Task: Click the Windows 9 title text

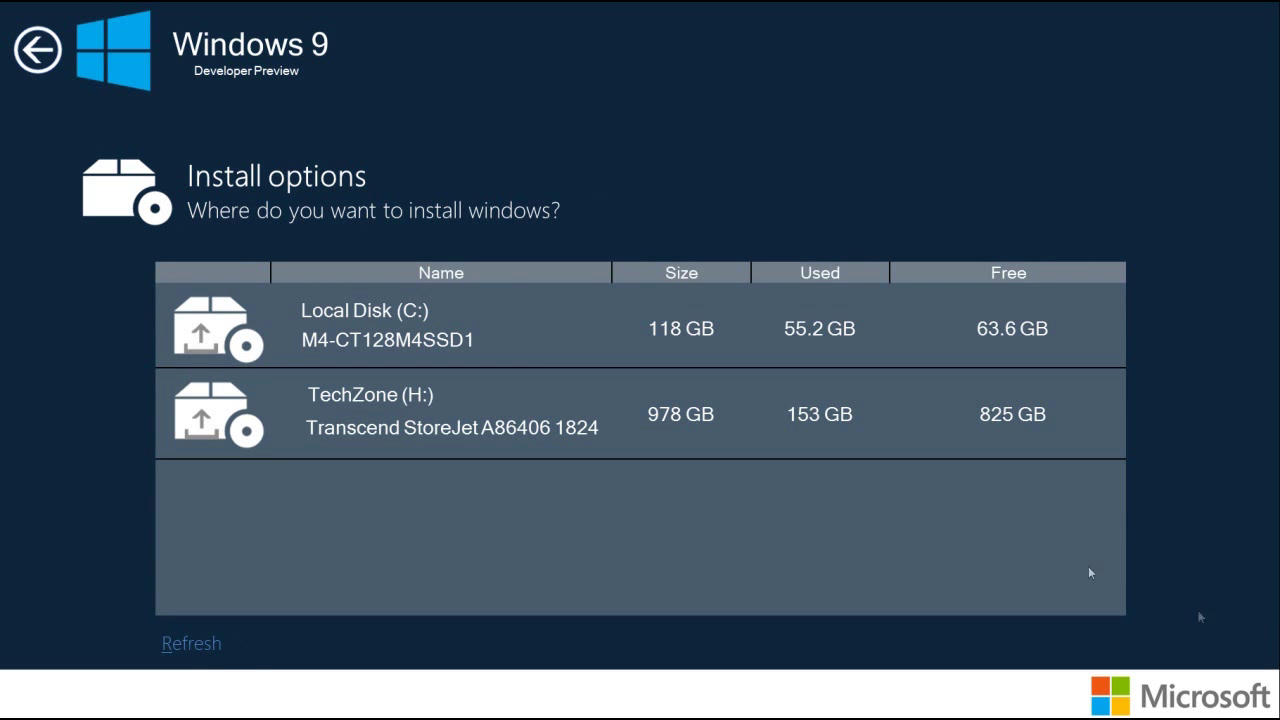Action: point(250,44)
